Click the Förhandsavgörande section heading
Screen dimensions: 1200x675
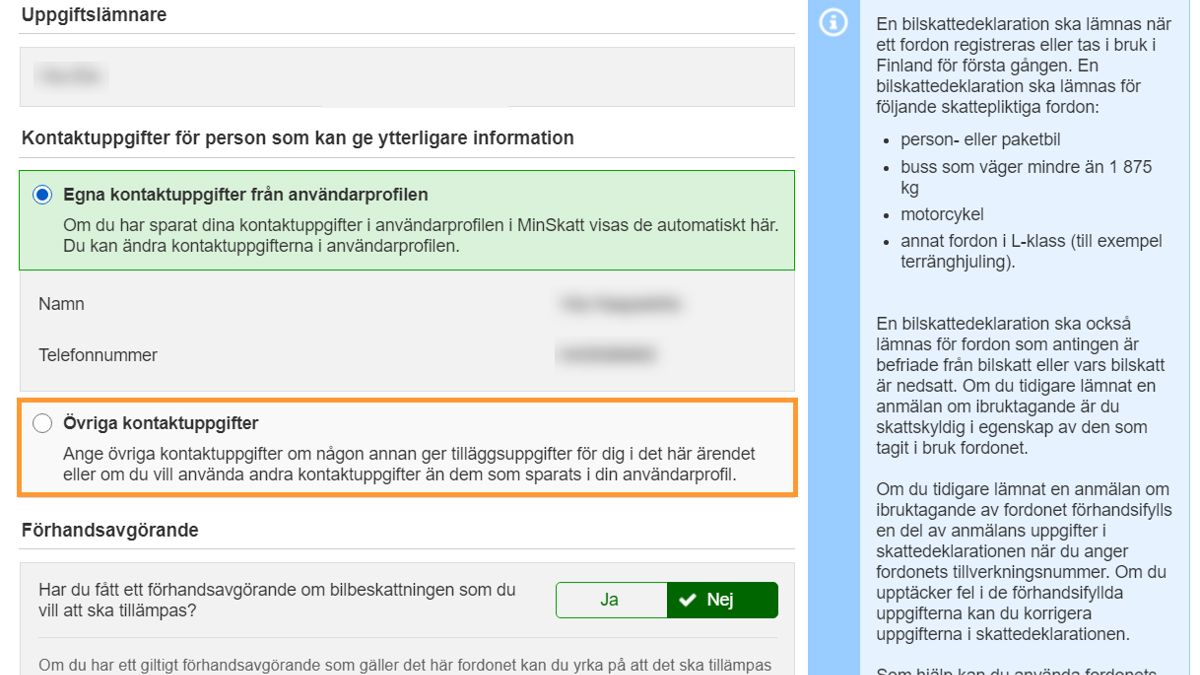point(110,530)
